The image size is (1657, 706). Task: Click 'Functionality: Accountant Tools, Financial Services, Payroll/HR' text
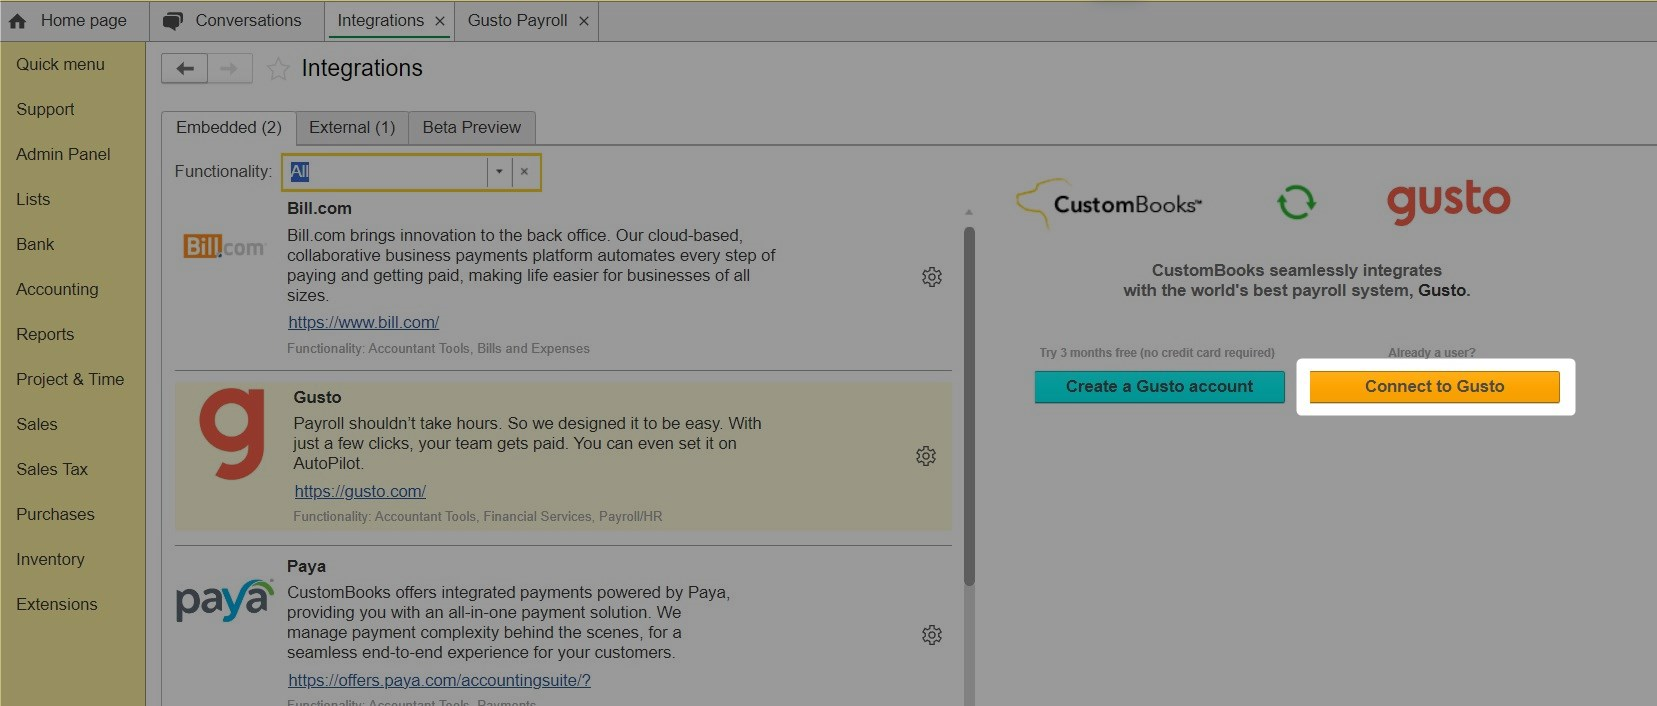tap(477, 516)
